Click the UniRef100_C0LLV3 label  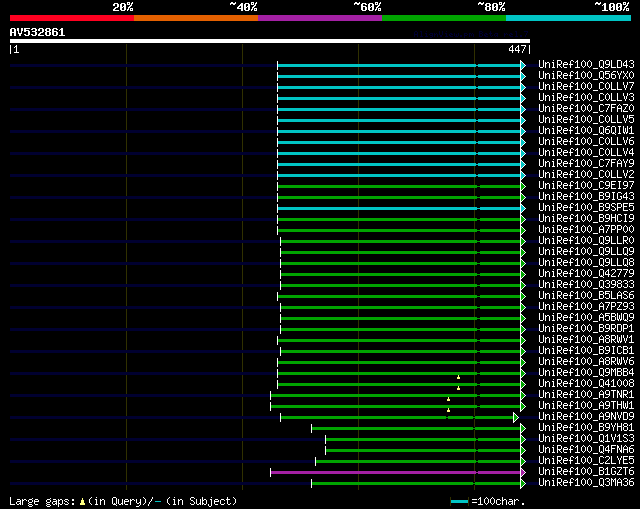pos(586,98)
